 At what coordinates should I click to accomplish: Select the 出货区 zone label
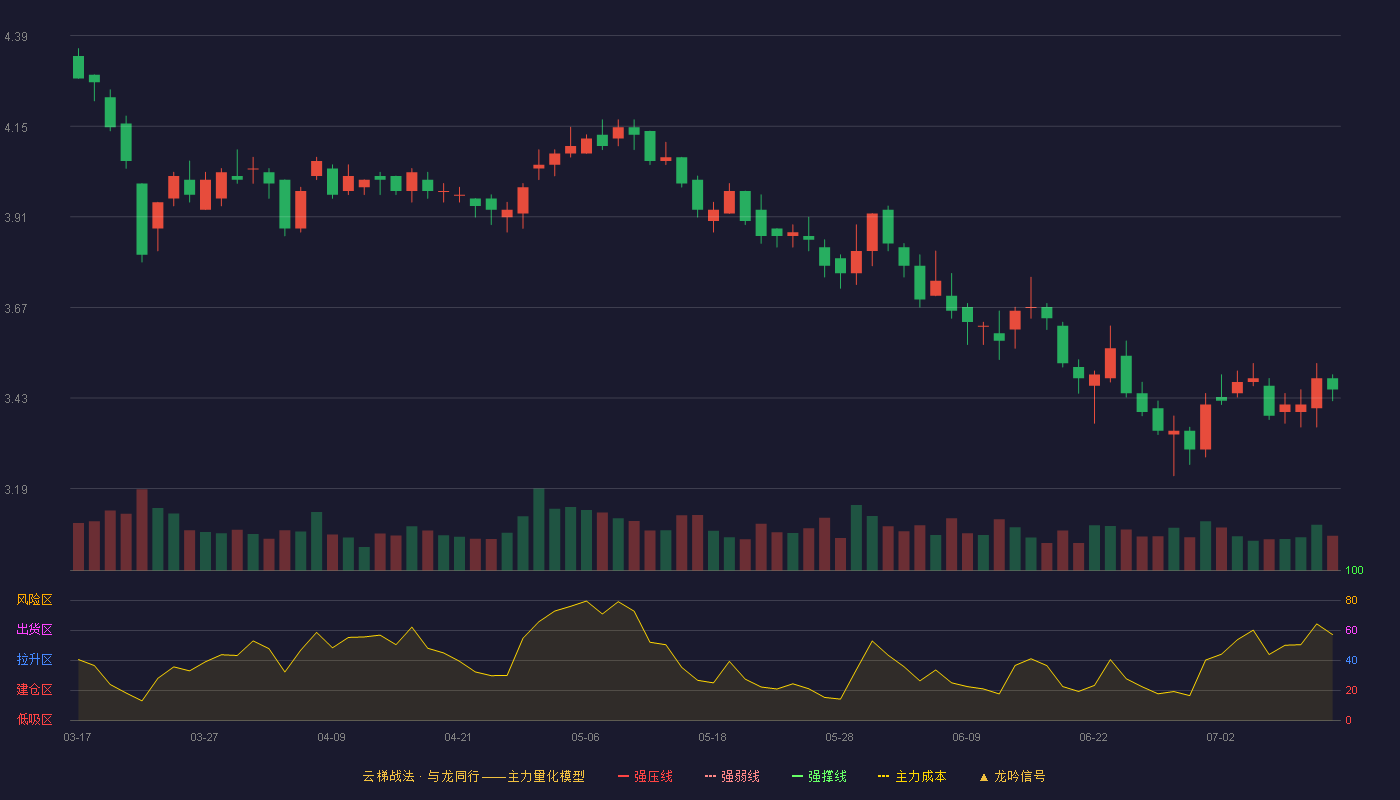[34, 630]
